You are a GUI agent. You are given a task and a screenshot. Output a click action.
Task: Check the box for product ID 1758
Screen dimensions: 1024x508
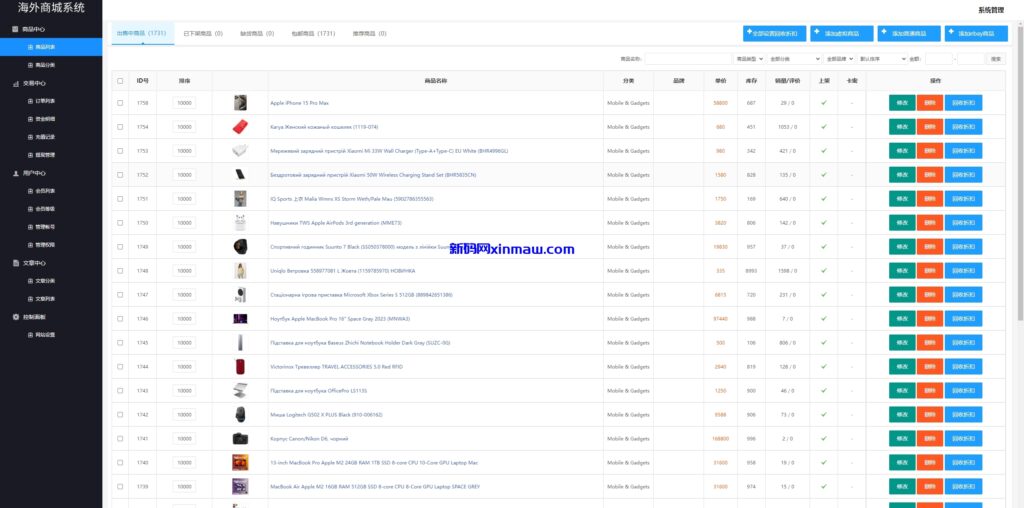[120, 103]
